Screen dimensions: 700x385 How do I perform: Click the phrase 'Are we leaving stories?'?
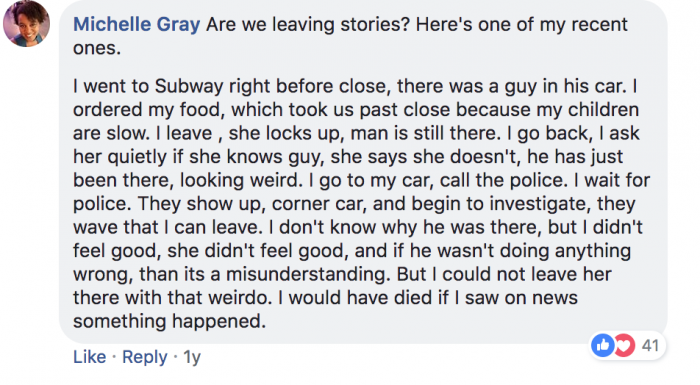click(x=308, y=24)
